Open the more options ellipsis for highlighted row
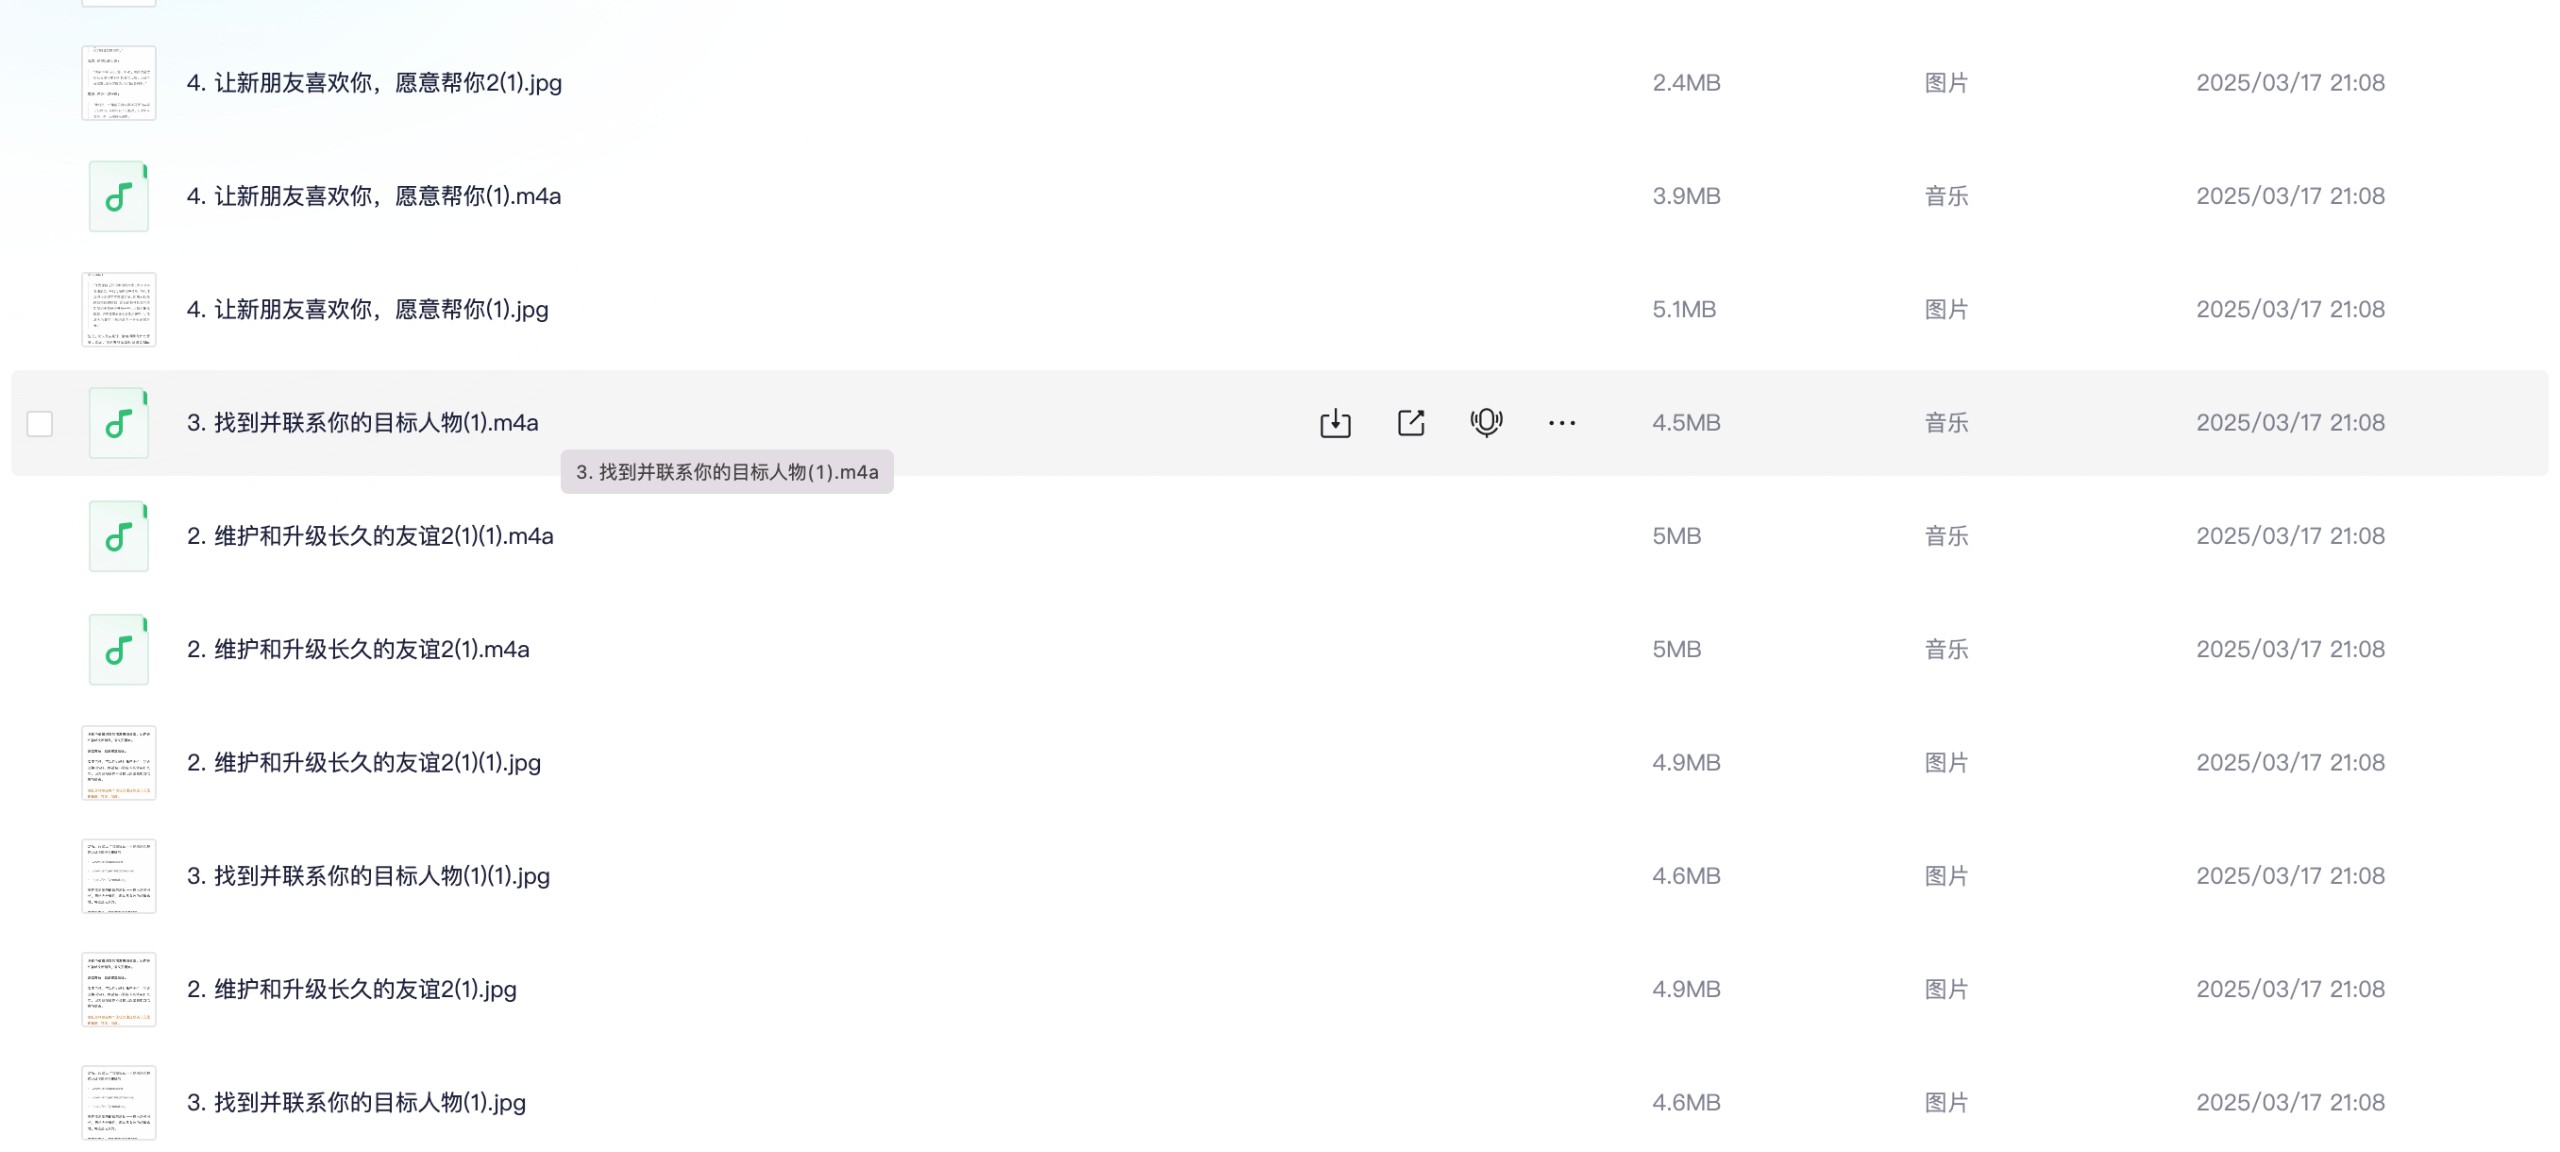The image size is (2560, 1152). 1562,423
